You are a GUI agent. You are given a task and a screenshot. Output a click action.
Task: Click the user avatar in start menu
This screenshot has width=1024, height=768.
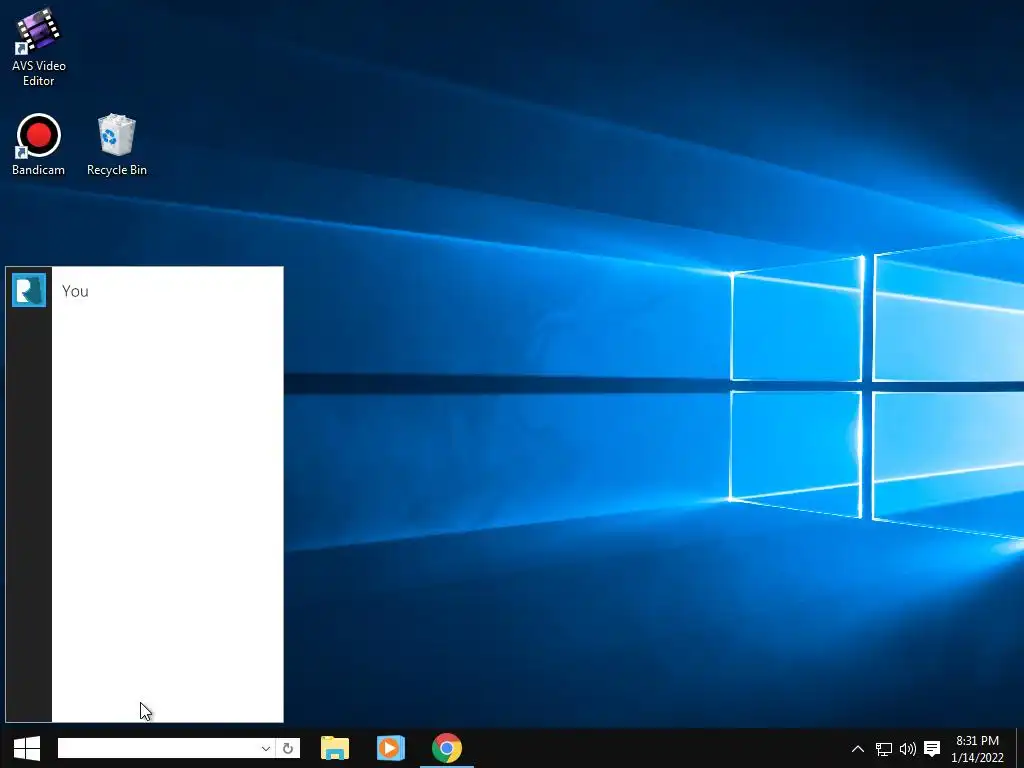click(x=29, y=290)
